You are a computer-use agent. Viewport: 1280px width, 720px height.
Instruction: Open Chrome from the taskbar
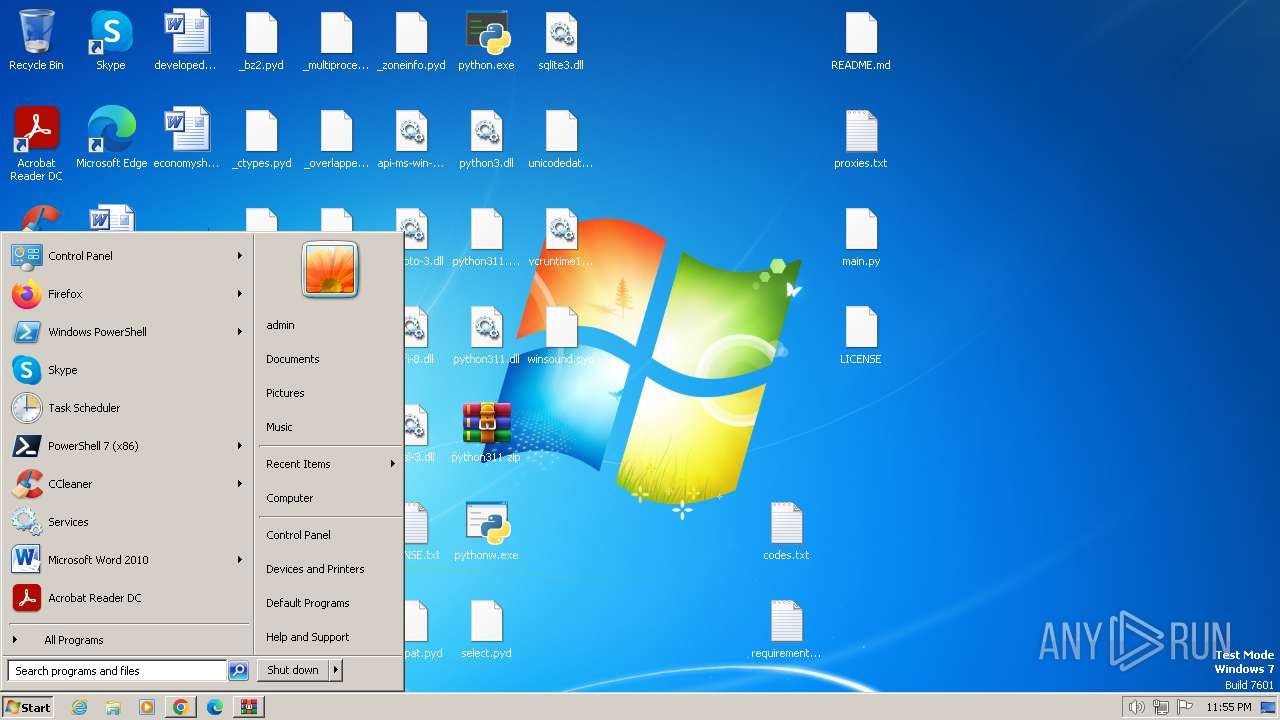(x=180, y=707)
